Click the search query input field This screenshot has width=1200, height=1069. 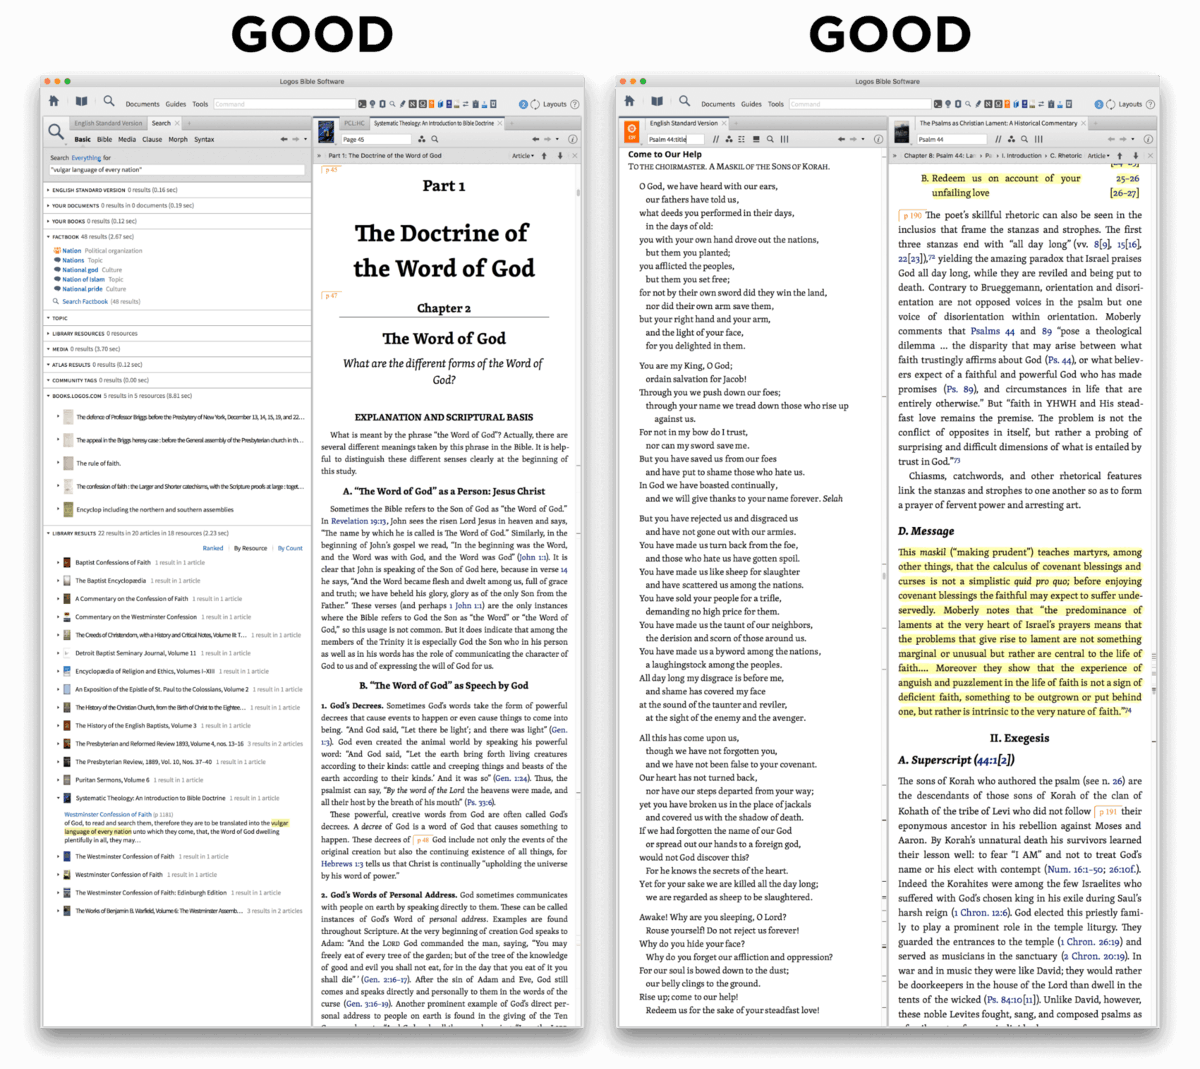click(x=176, y=170)
